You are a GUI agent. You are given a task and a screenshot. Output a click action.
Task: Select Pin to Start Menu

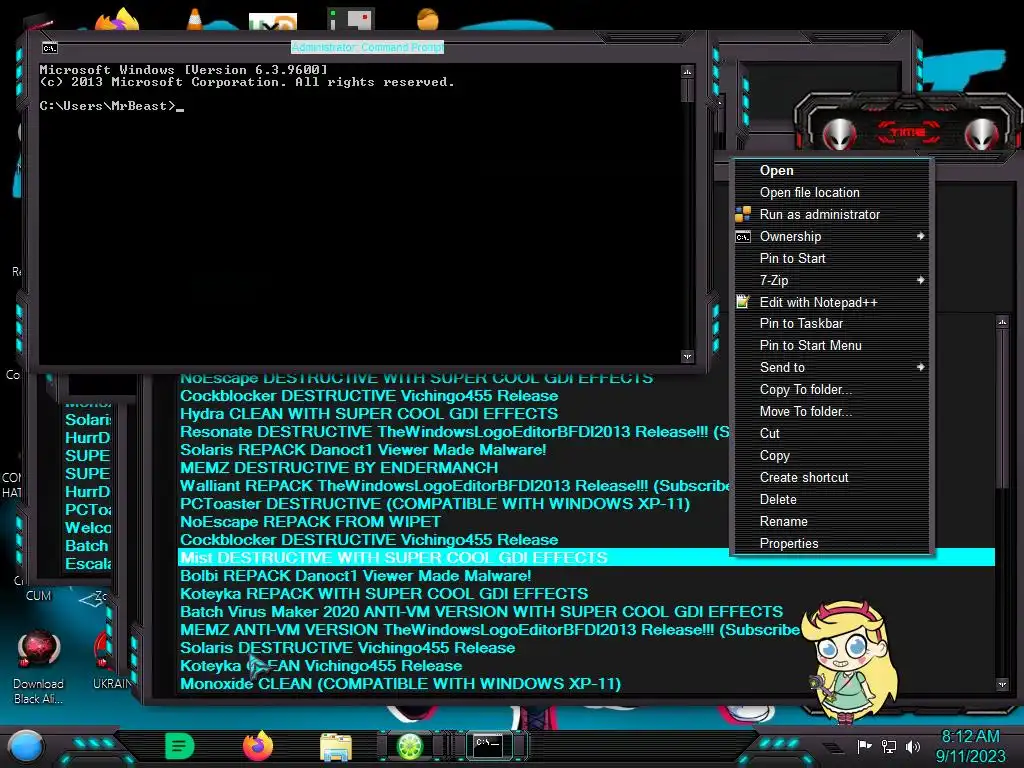832,345
